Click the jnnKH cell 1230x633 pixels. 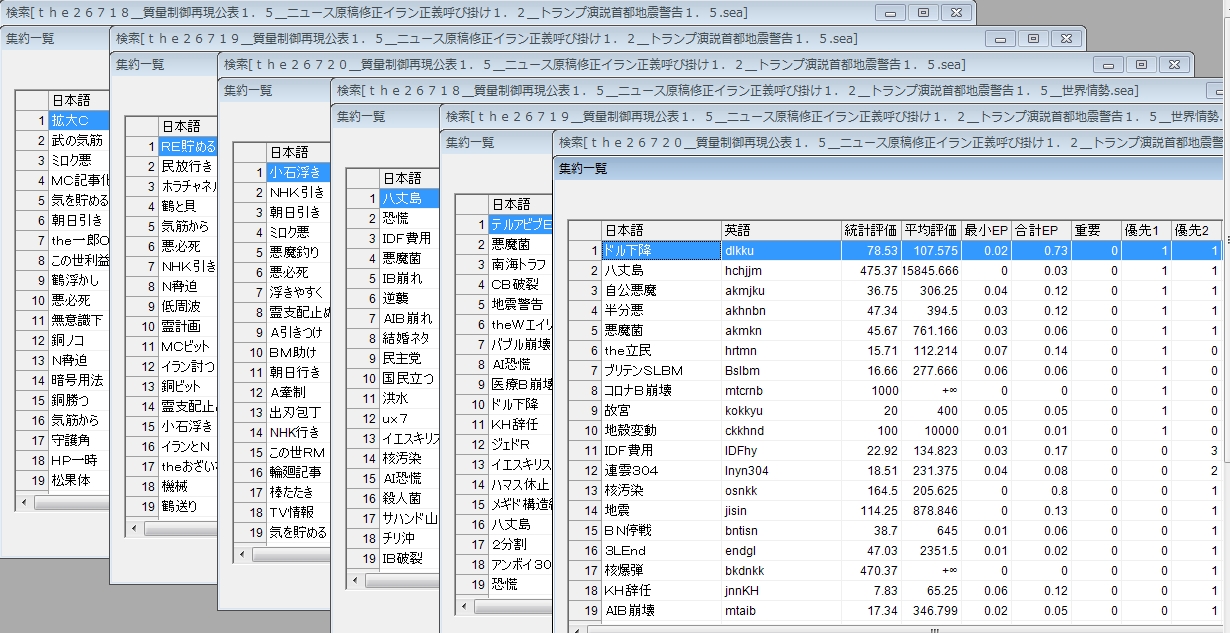[x=780, y=590]
